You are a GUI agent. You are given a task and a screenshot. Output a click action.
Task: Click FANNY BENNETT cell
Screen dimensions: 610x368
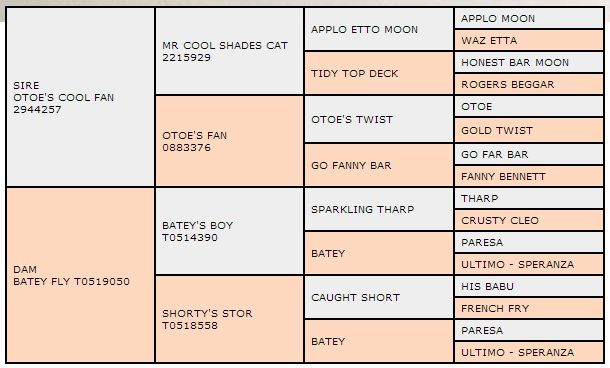(x=529, y=176)
